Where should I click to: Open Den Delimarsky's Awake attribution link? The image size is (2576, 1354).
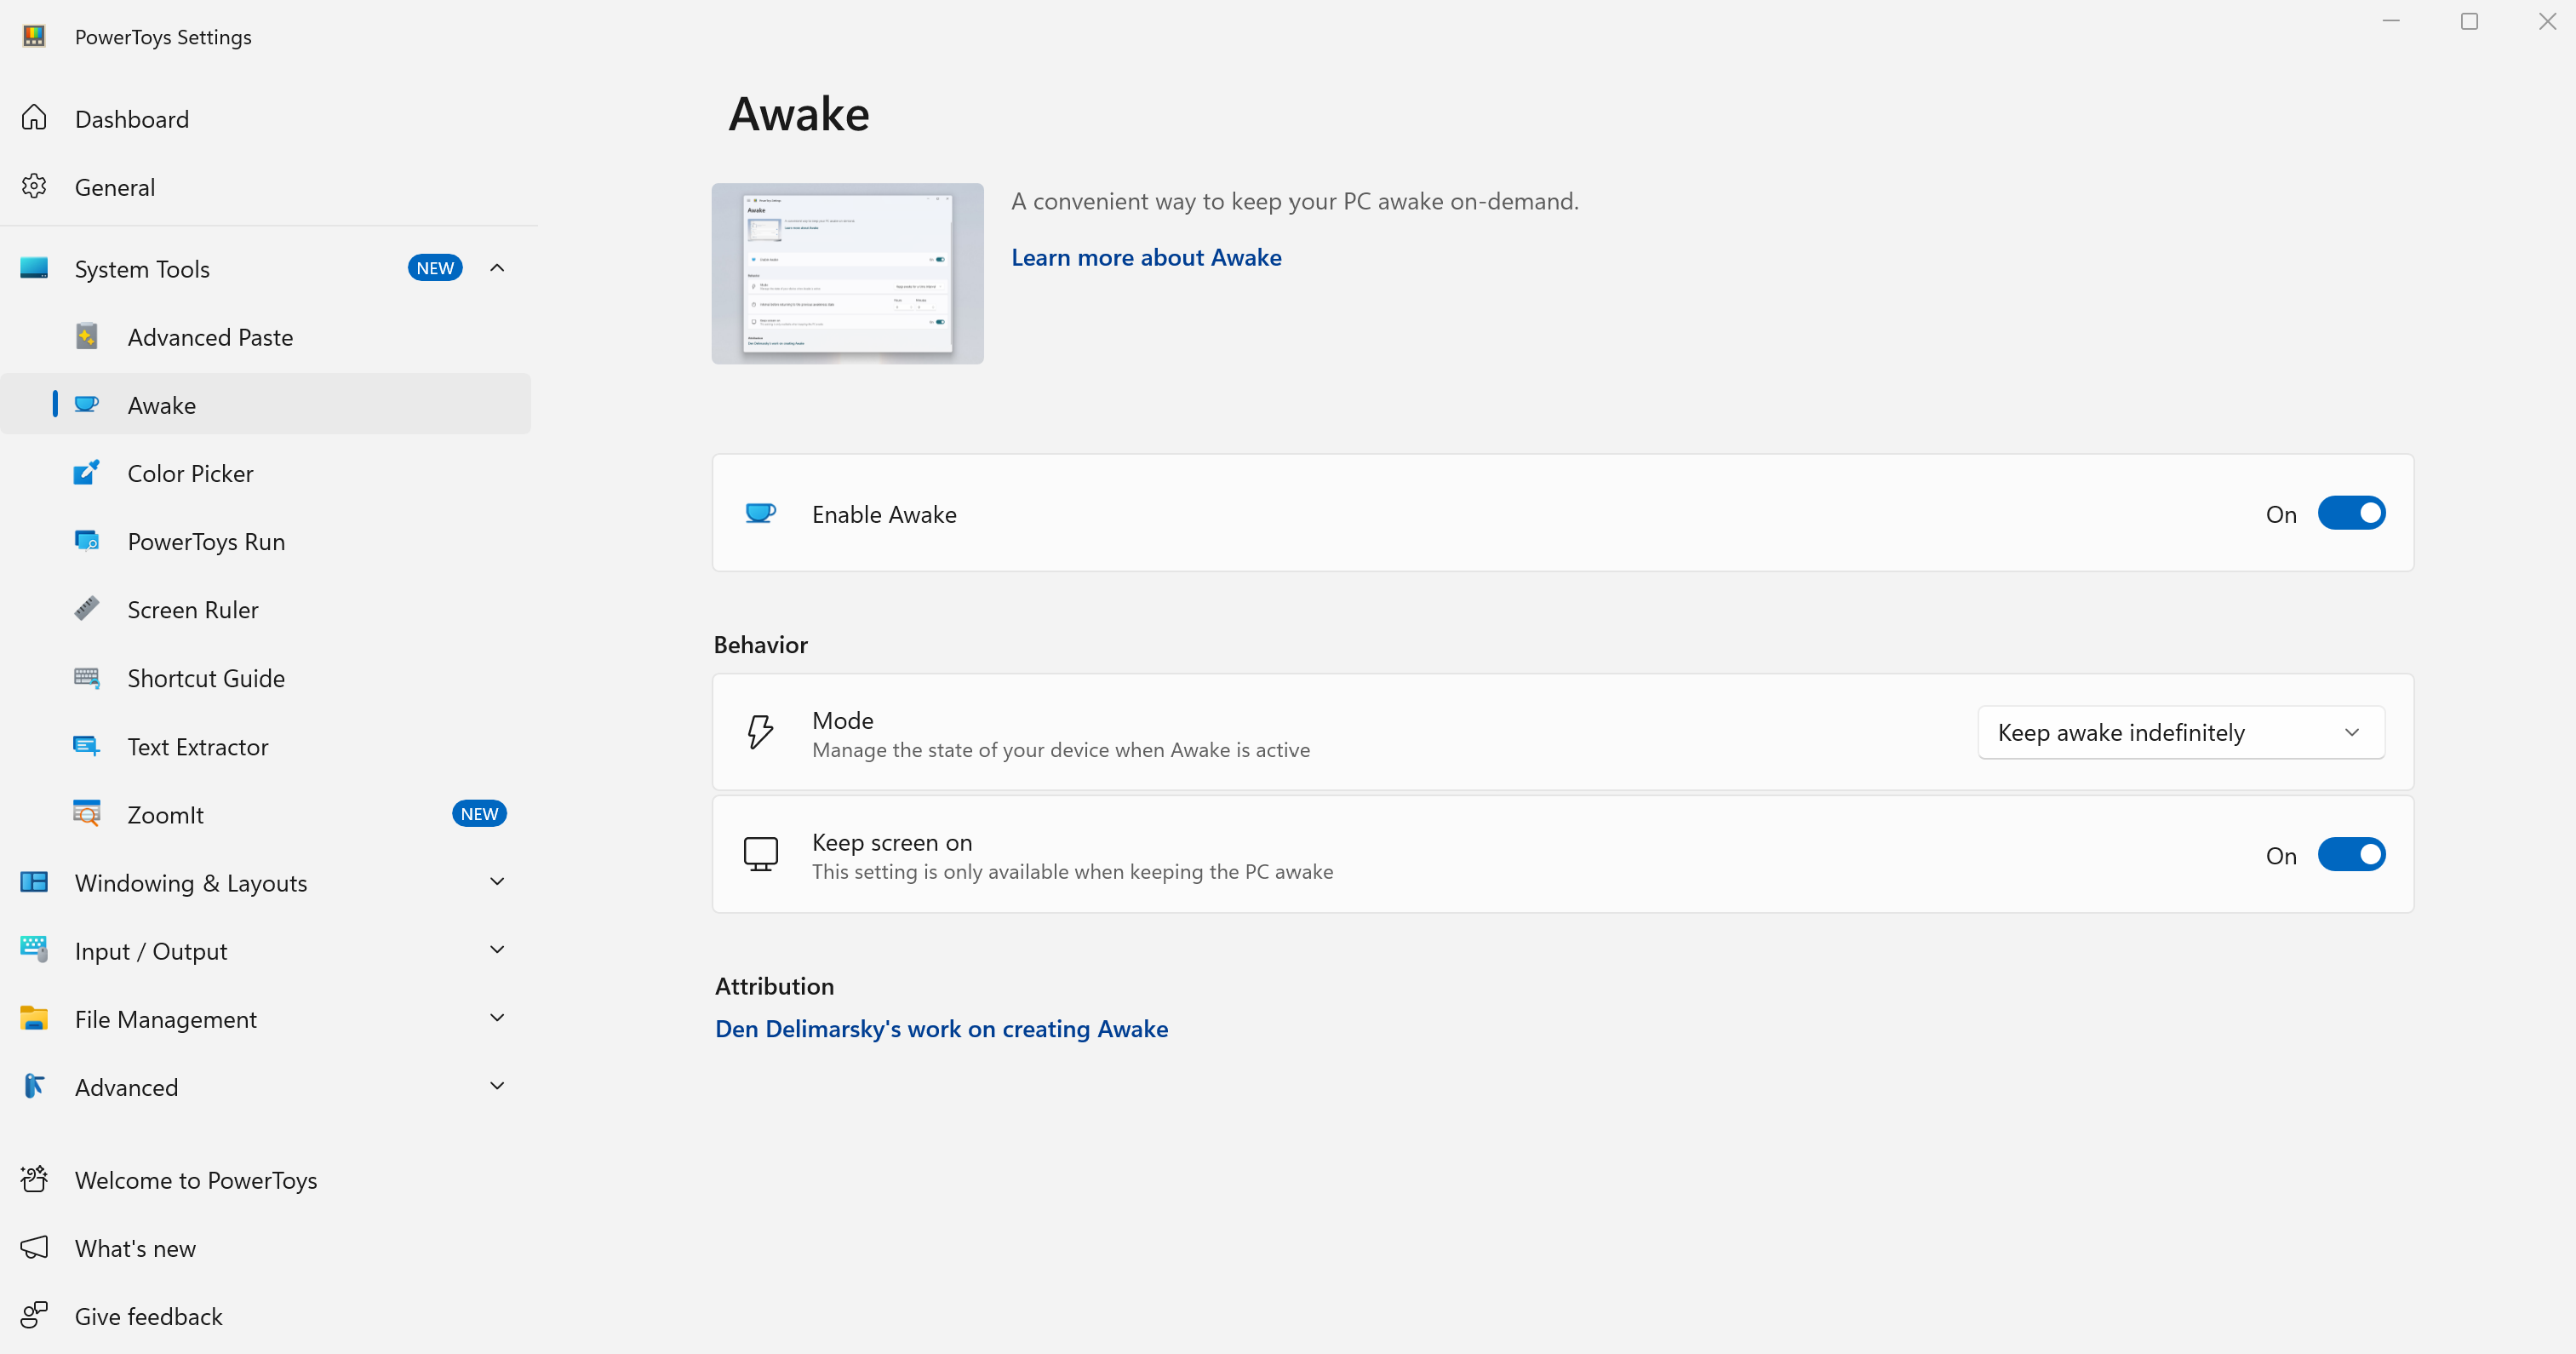[x=941, y=1029]
